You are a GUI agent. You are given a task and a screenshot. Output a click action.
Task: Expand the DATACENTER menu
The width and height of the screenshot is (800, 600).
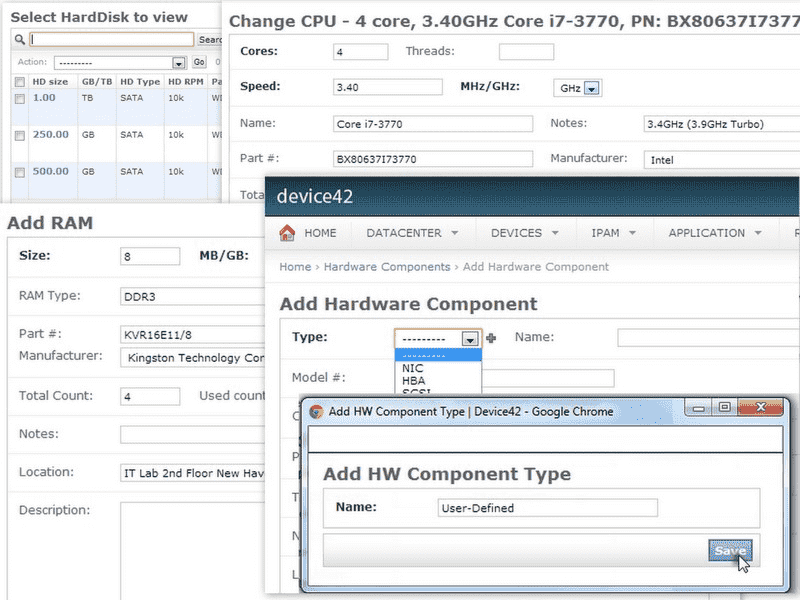tap(412, 233)
